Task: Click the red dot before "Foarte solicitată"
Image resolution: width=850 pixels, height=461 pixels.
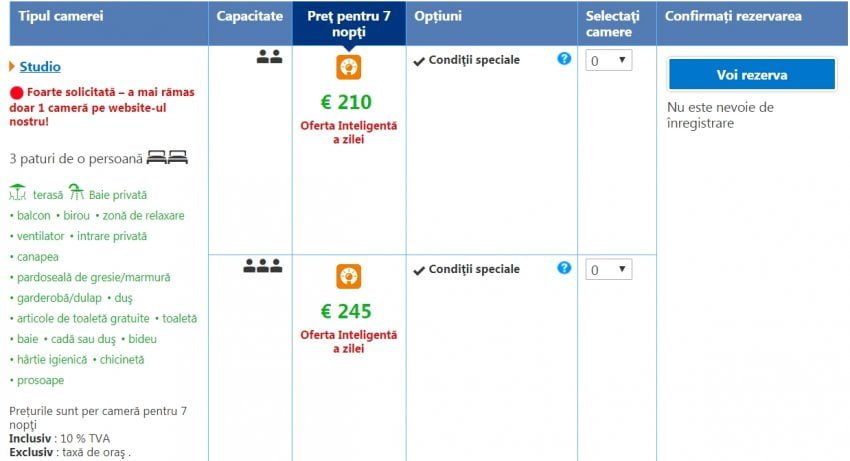Action: (x=16, y=92)
